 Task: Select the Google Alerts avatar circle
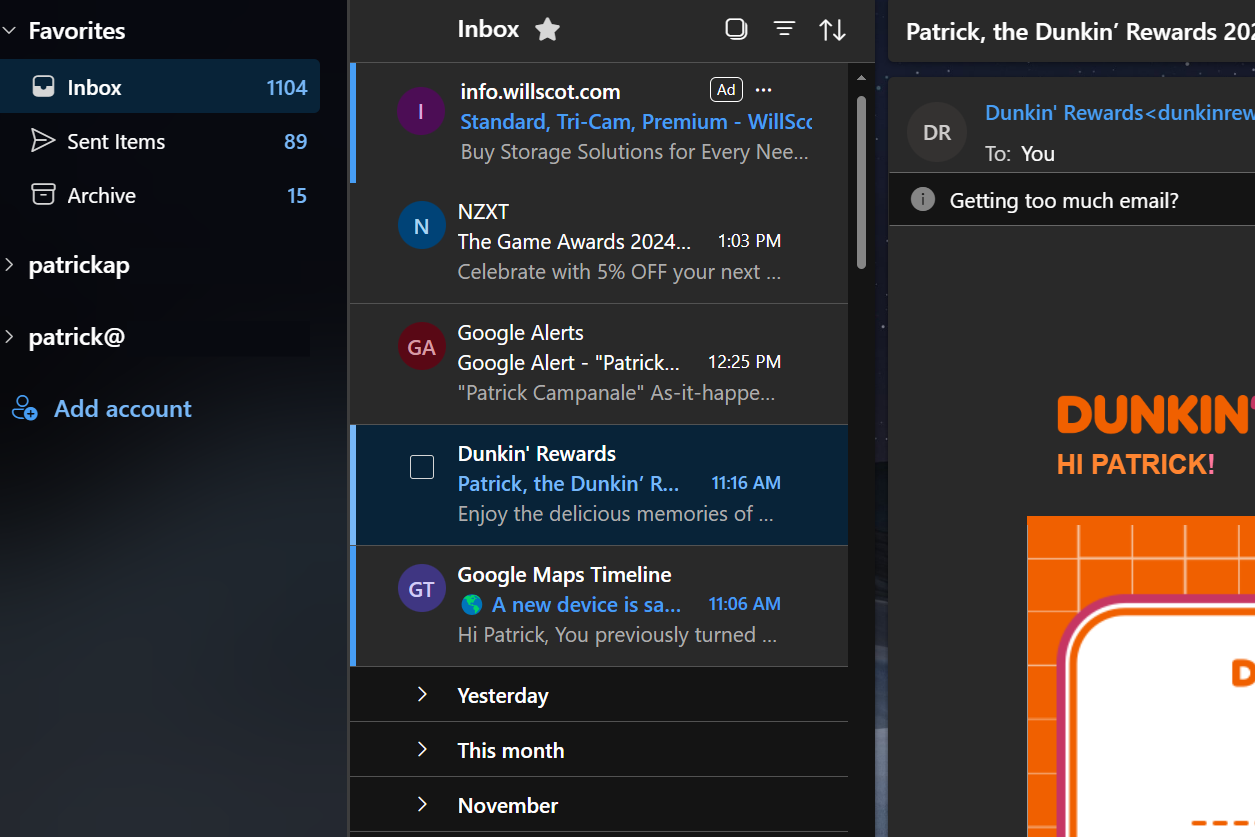[x=421, y=347]
